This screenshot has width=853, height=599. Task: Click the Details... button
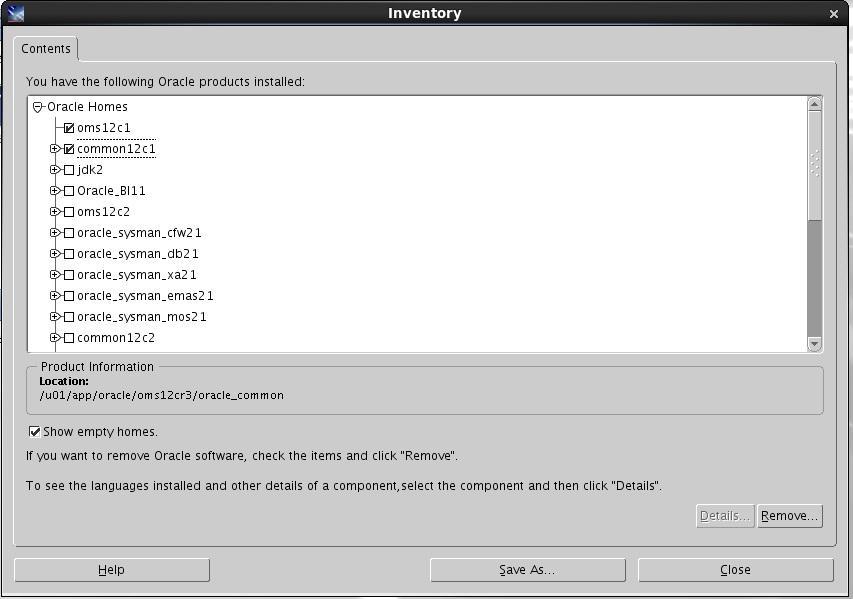(725, 516)
